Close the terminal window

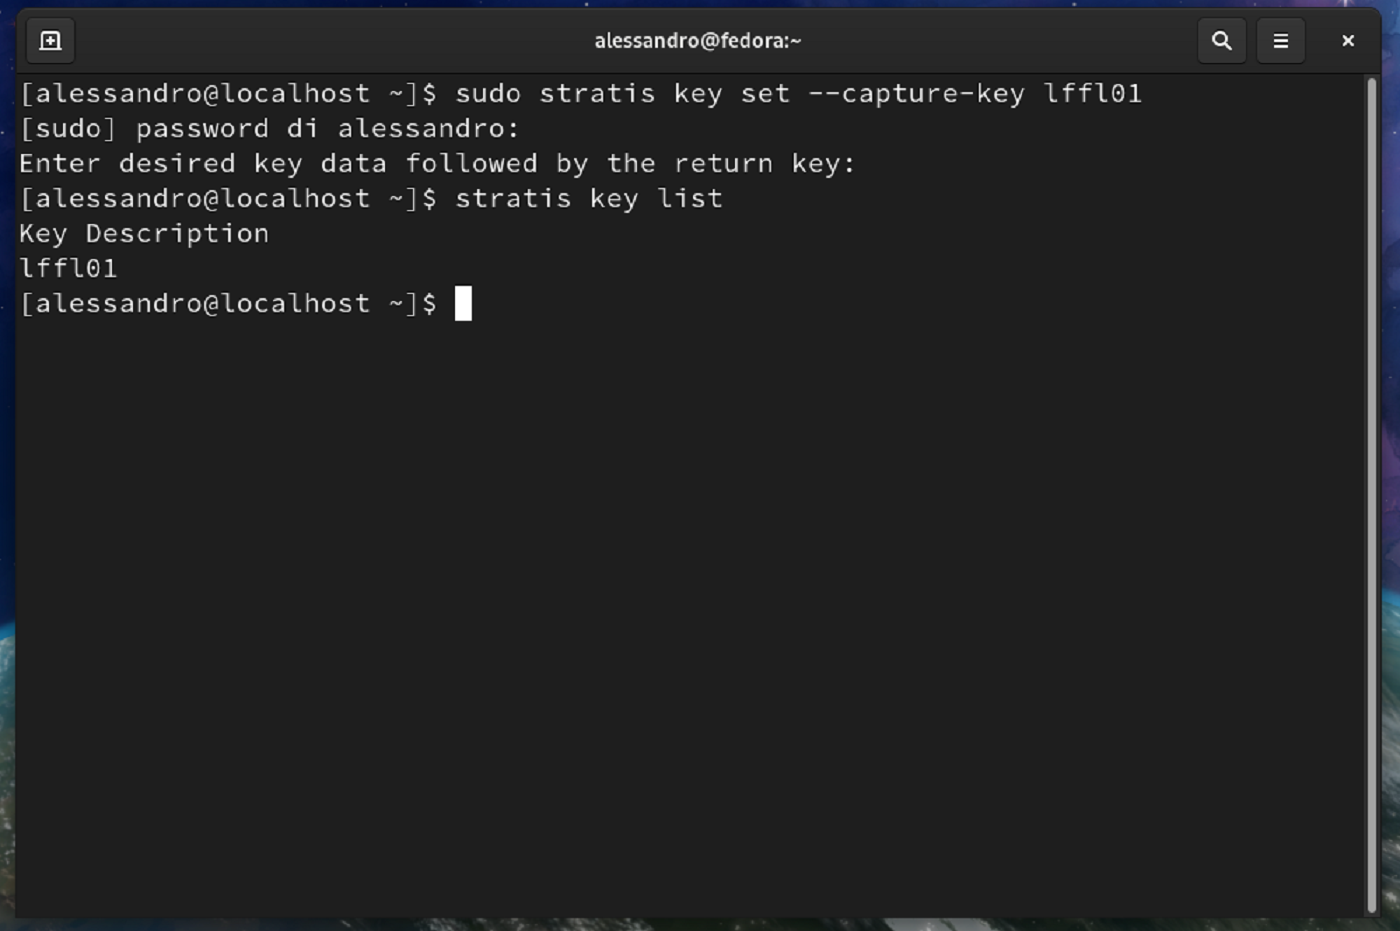pos(1348,40)
